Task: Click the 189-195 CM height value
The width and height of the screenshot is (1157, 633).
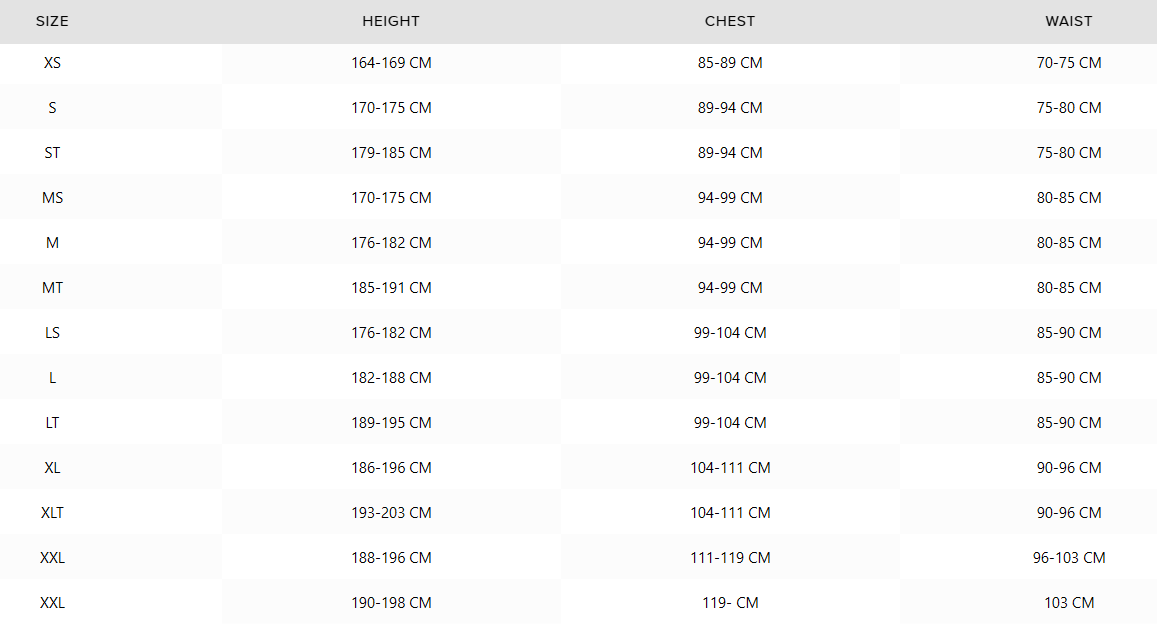Action: (x=391, y=423)
